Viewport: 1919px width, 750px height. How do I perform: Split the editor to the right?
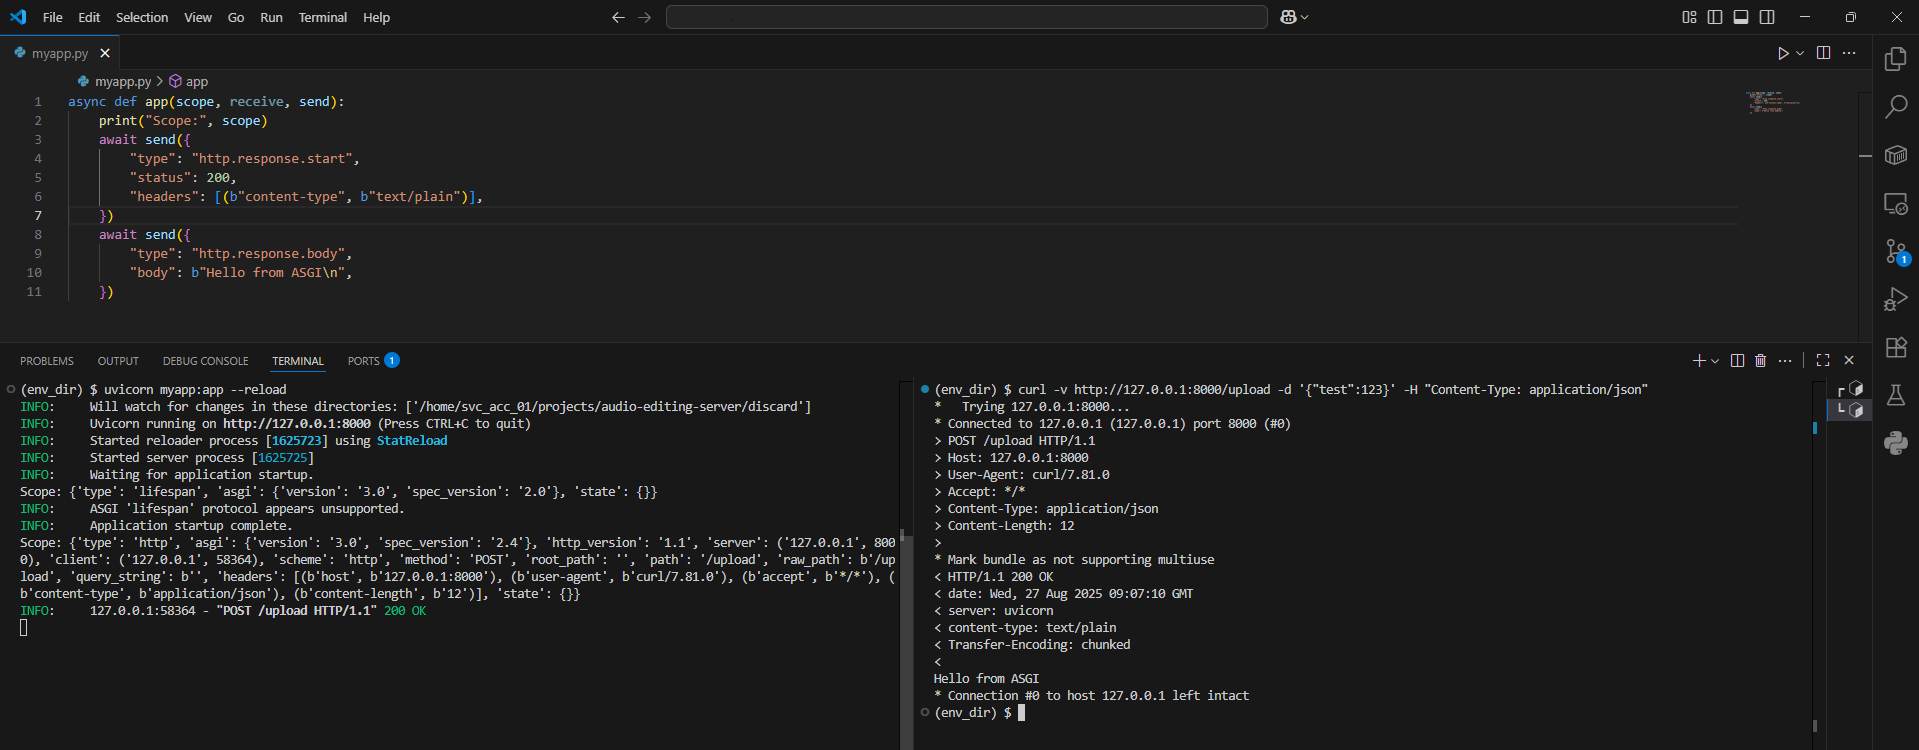click(x=1823, y=53)
